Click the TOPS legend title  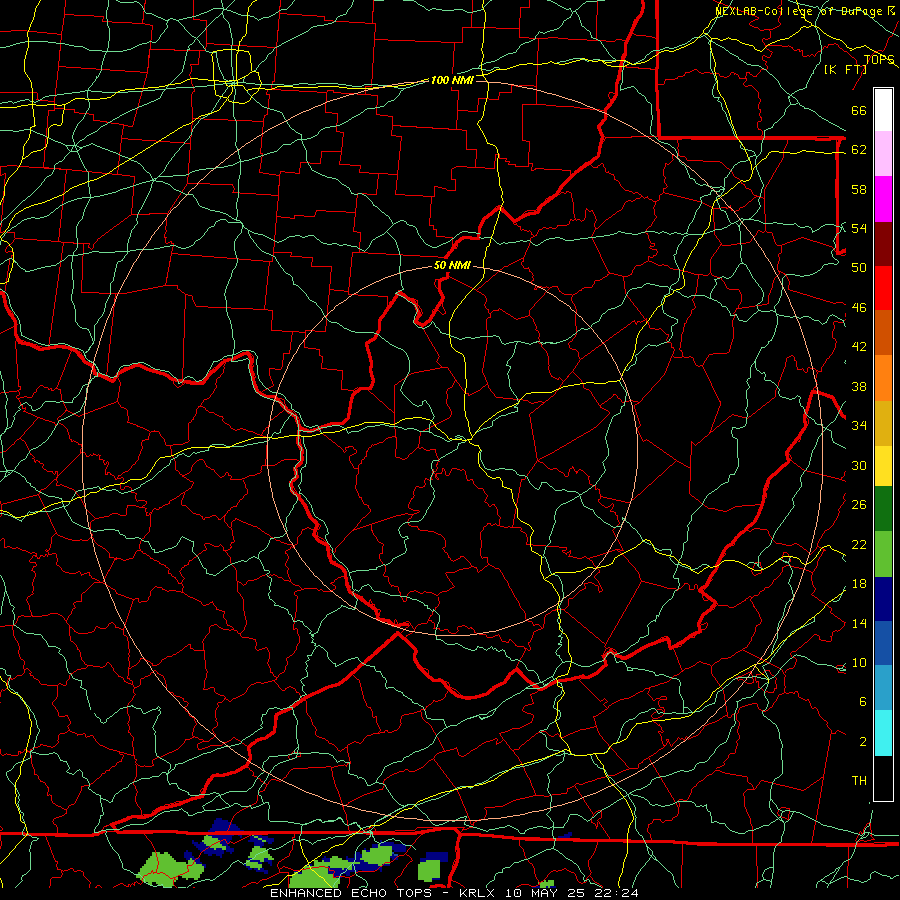[x=879, y=59]
